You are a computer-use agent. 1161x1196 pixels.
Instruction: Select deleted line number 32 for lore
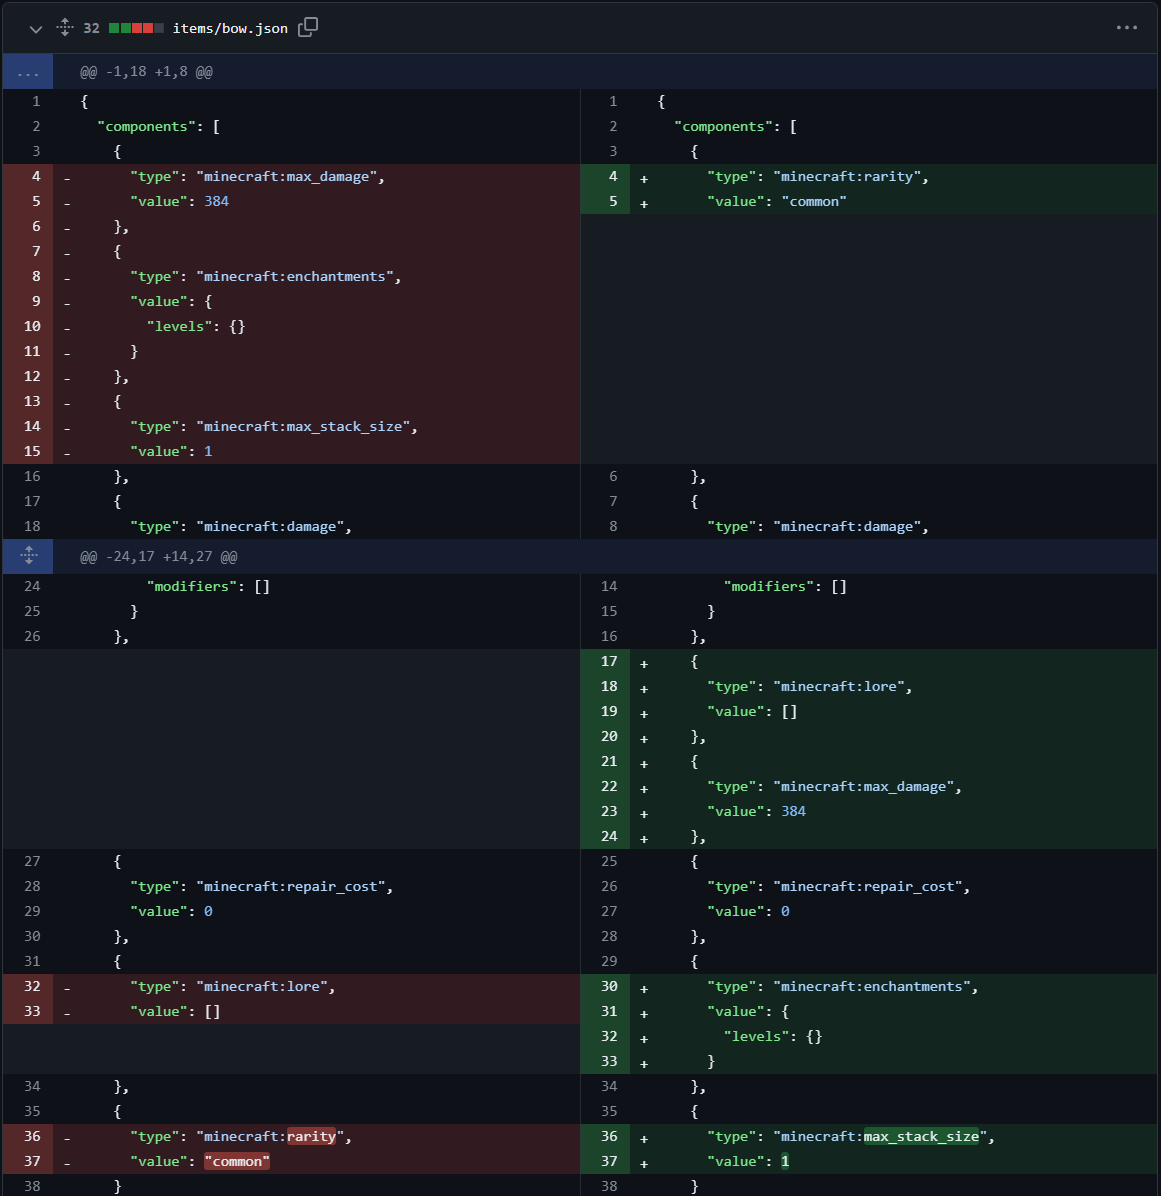32,987
